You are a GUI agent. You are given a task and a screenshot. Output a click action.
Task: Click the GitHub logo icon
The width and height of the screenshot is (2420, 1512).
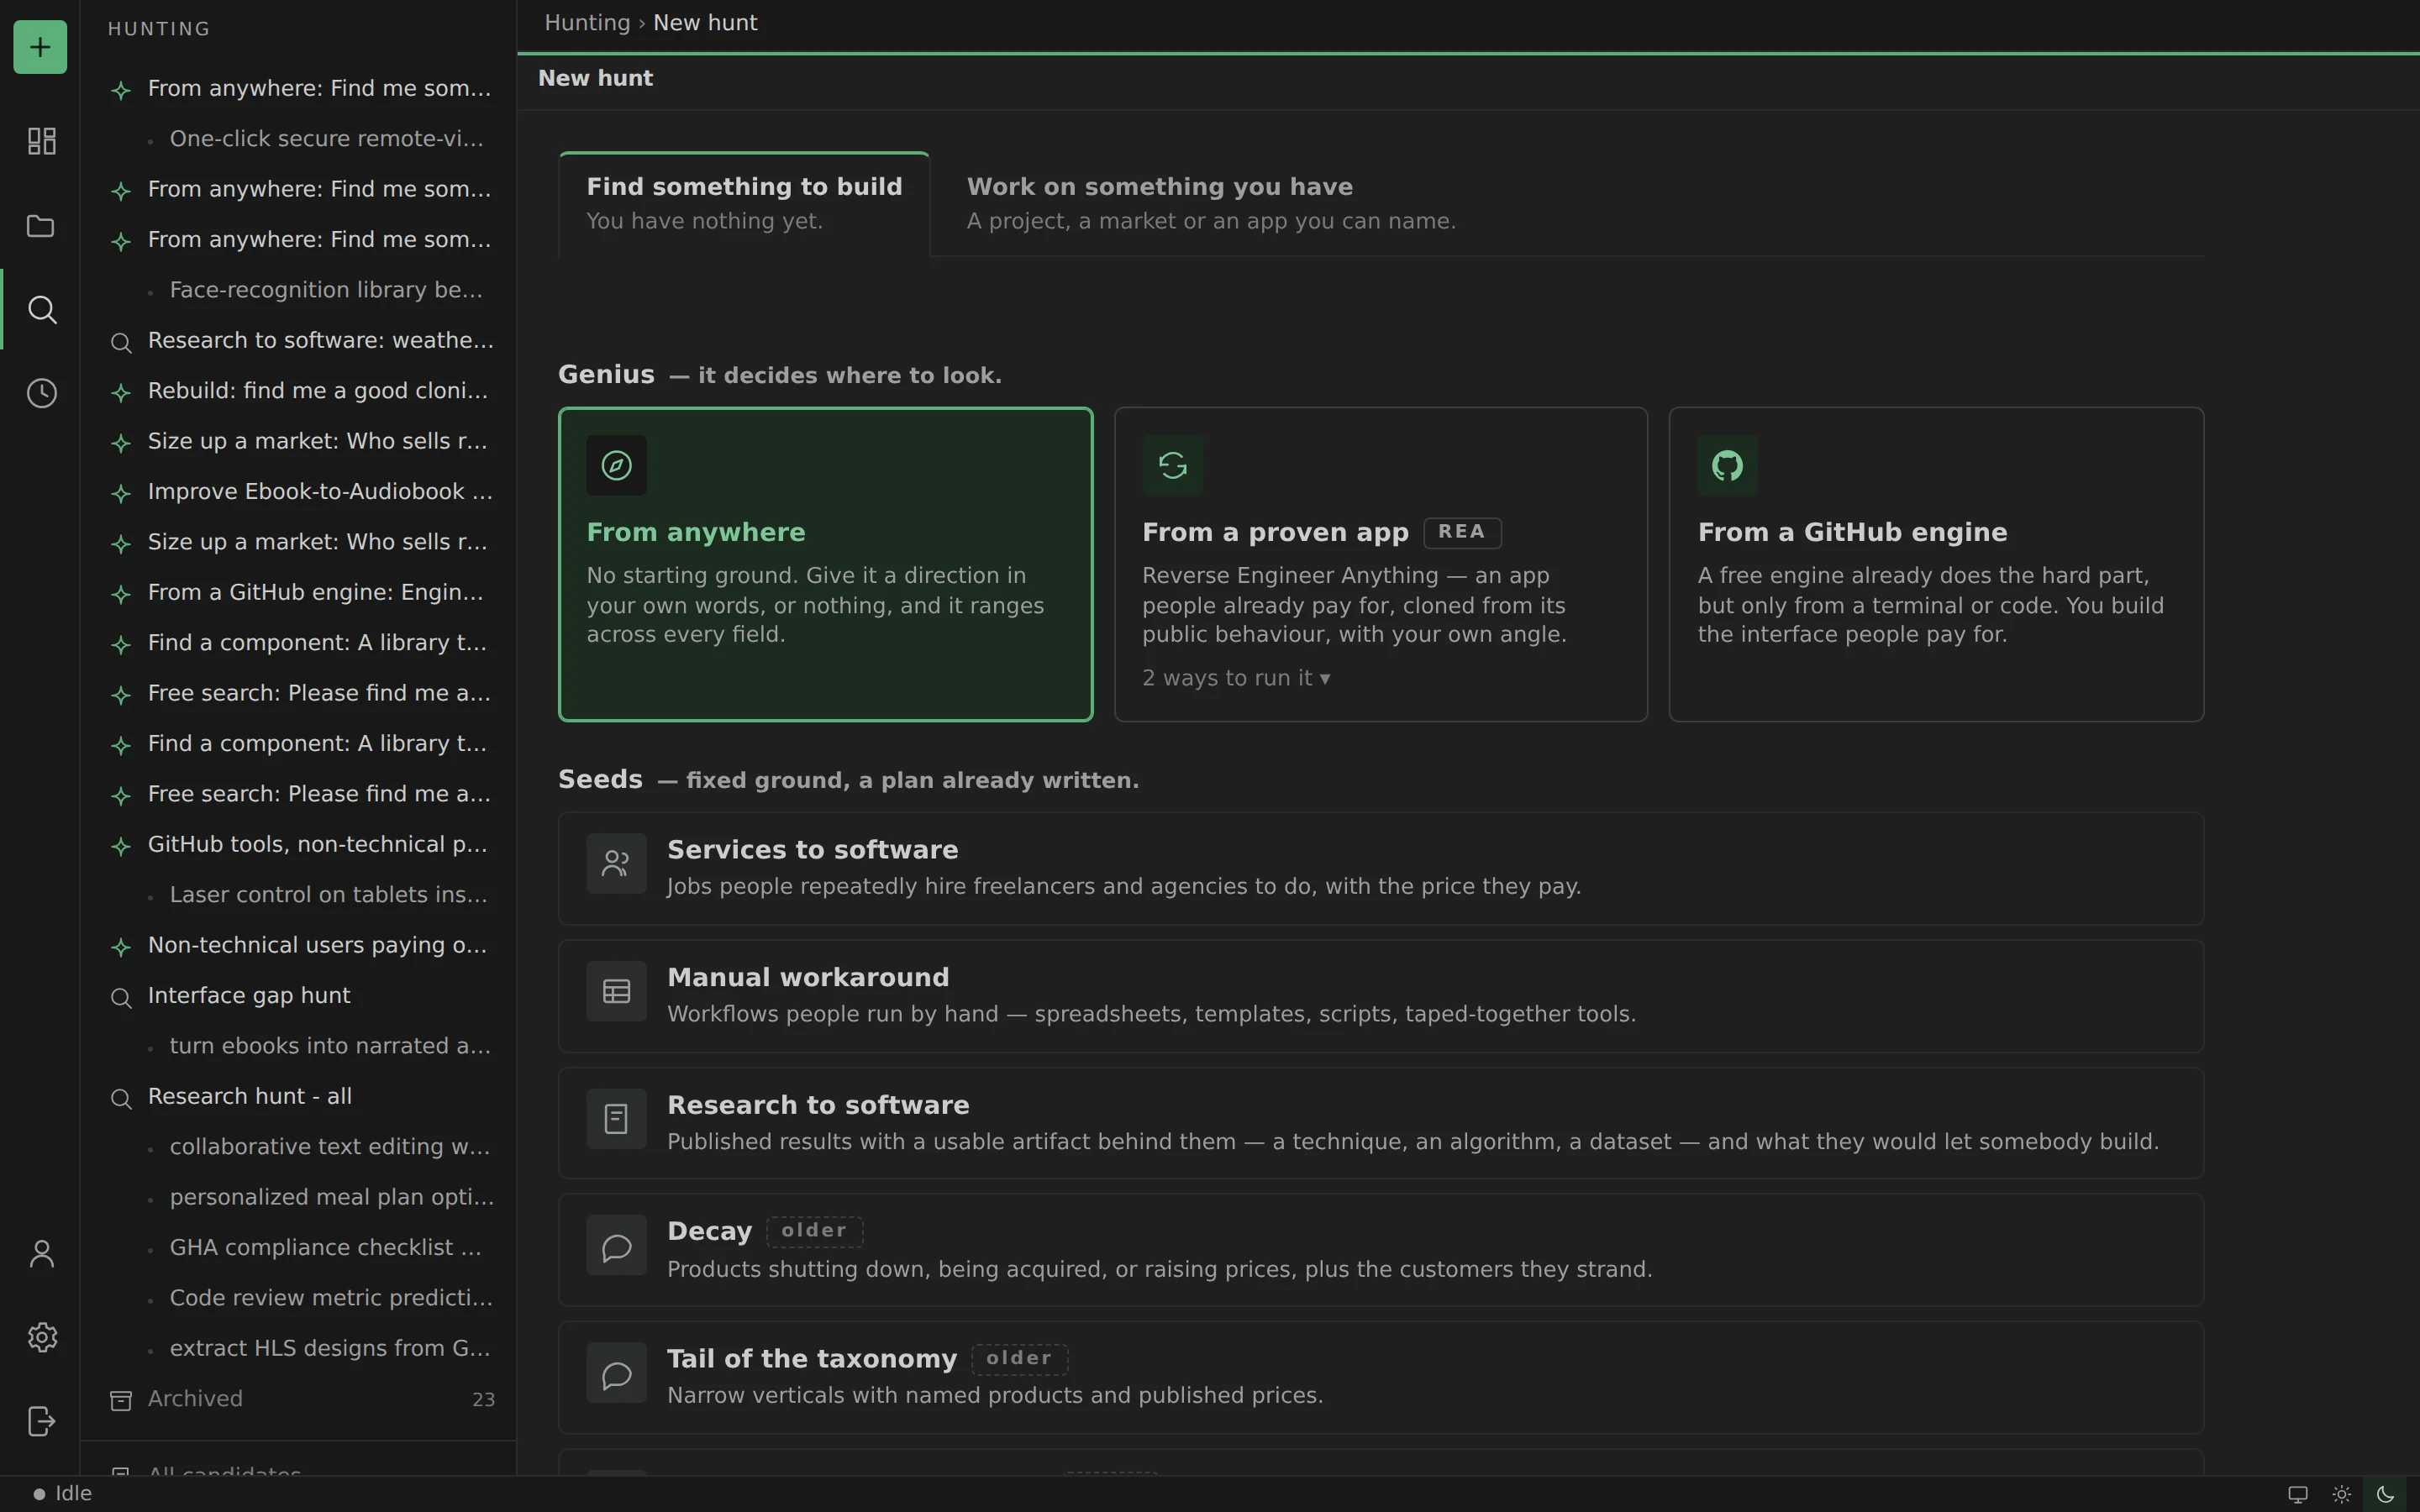[1727, 465]
